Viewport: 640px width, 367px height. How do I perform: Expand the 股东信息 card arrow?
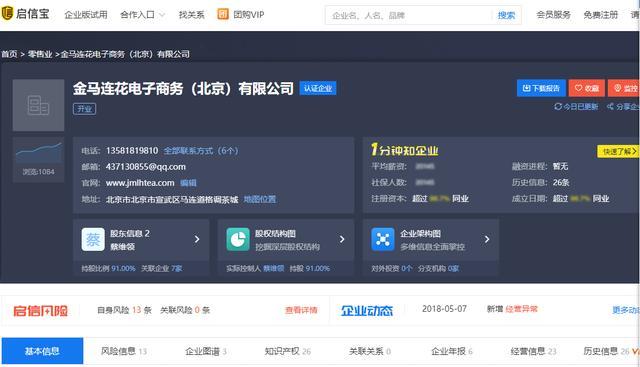pyautogui.click(x=197, y=239)
